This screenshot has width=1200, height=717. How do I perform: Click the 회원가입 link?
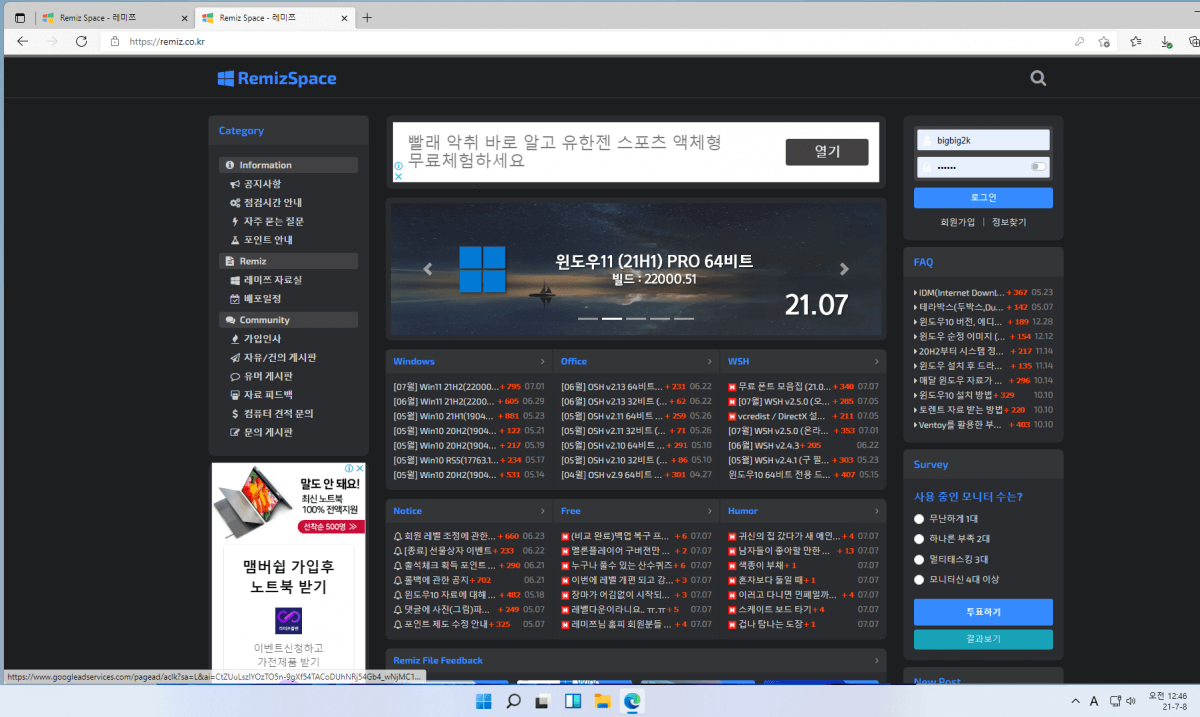click(958, 222)
